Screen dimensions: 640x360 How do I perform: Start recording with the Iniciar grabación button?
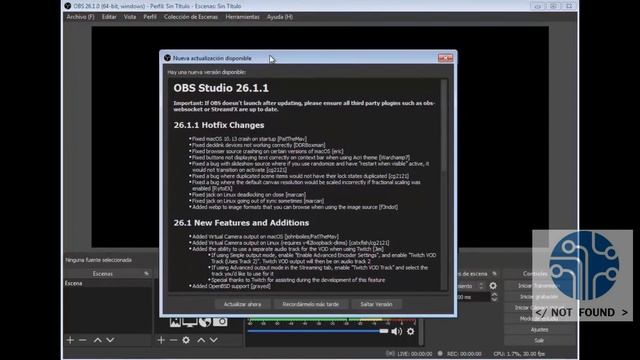[539, 297]
